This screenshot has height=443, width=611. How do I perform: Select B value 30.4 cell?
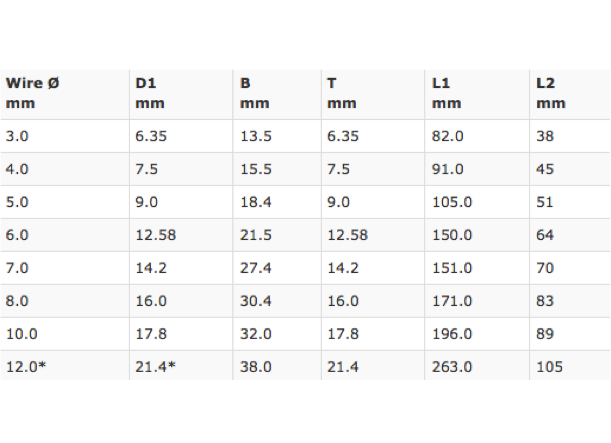(x=255, y=301)
